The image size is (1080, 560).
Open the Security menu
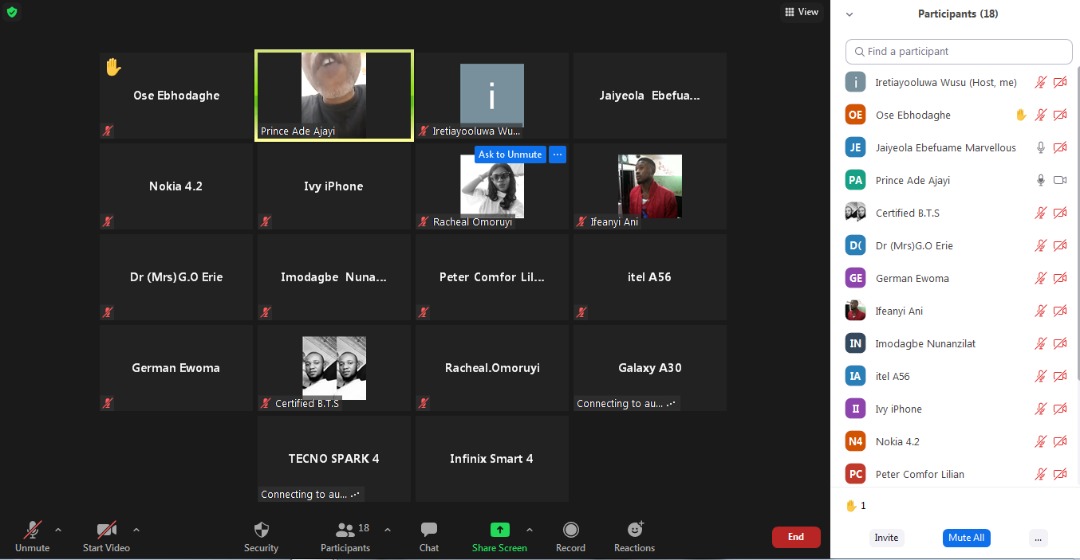pyautogui.click(x=261, y=537)
